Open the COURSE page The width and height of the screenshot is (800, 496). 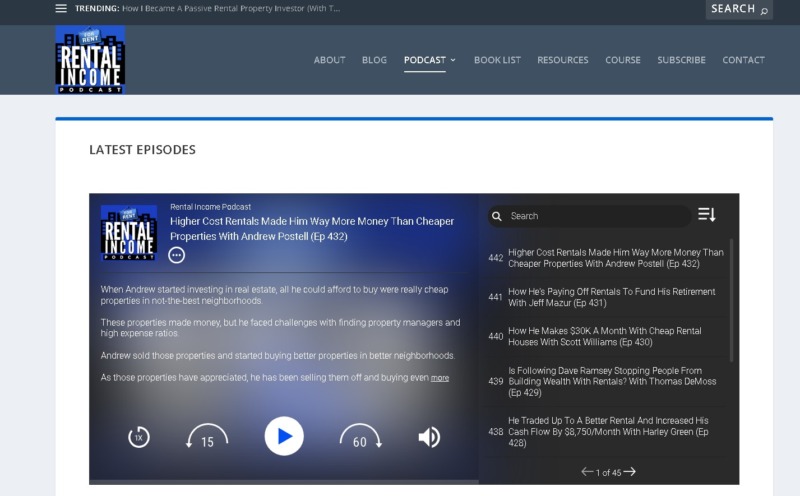tap(623, 60)
